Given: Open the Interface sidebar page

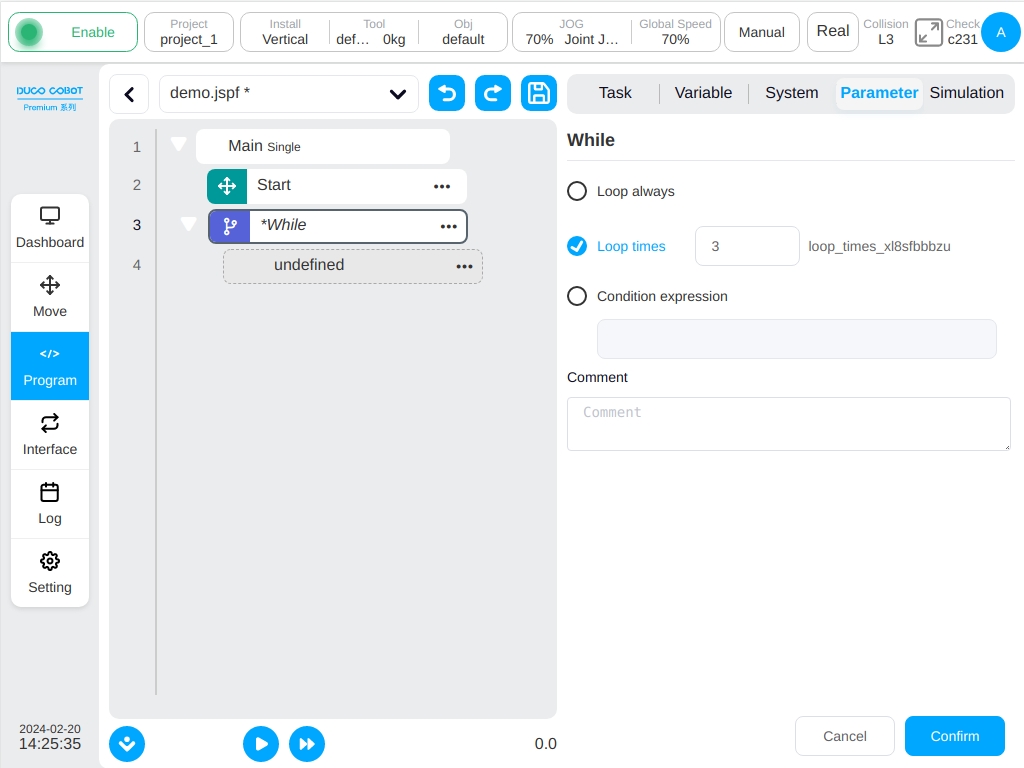Looking at the screenshot, I should (50, 435).
